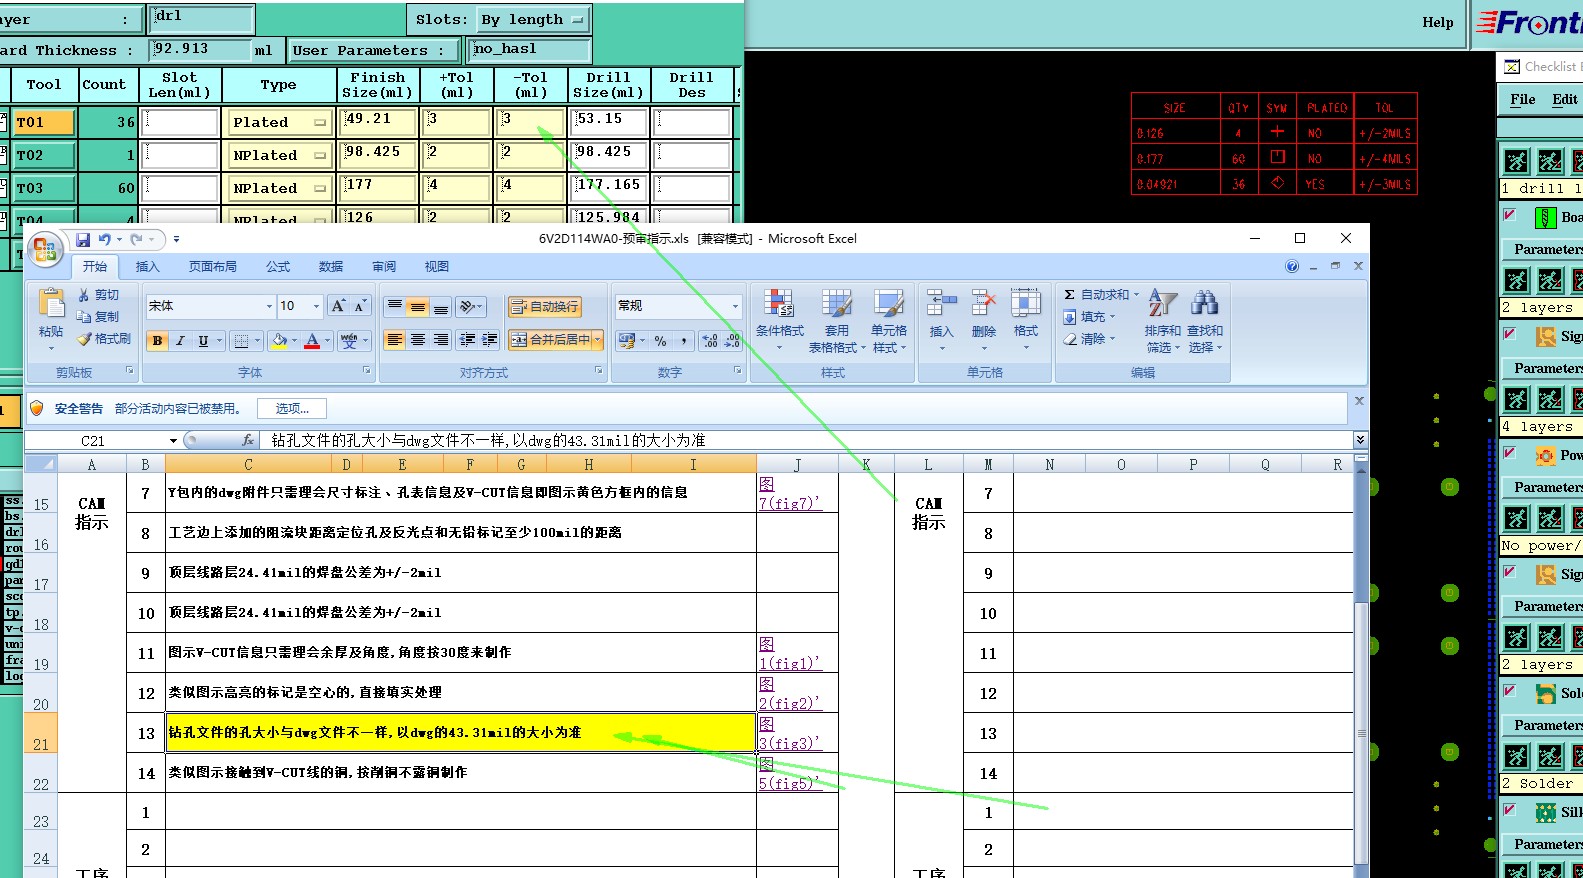Toggle Bold formatting in Excel
The width and height of the screenshot is (1583, 878).
(157, 341)
